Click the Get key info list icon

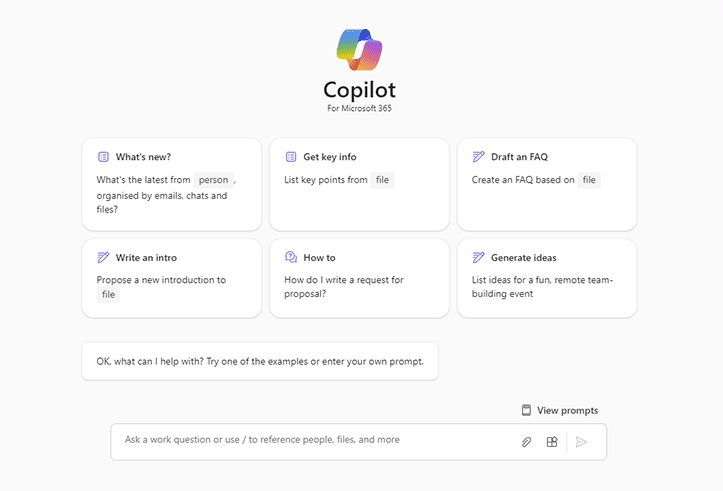pos(291,157)
